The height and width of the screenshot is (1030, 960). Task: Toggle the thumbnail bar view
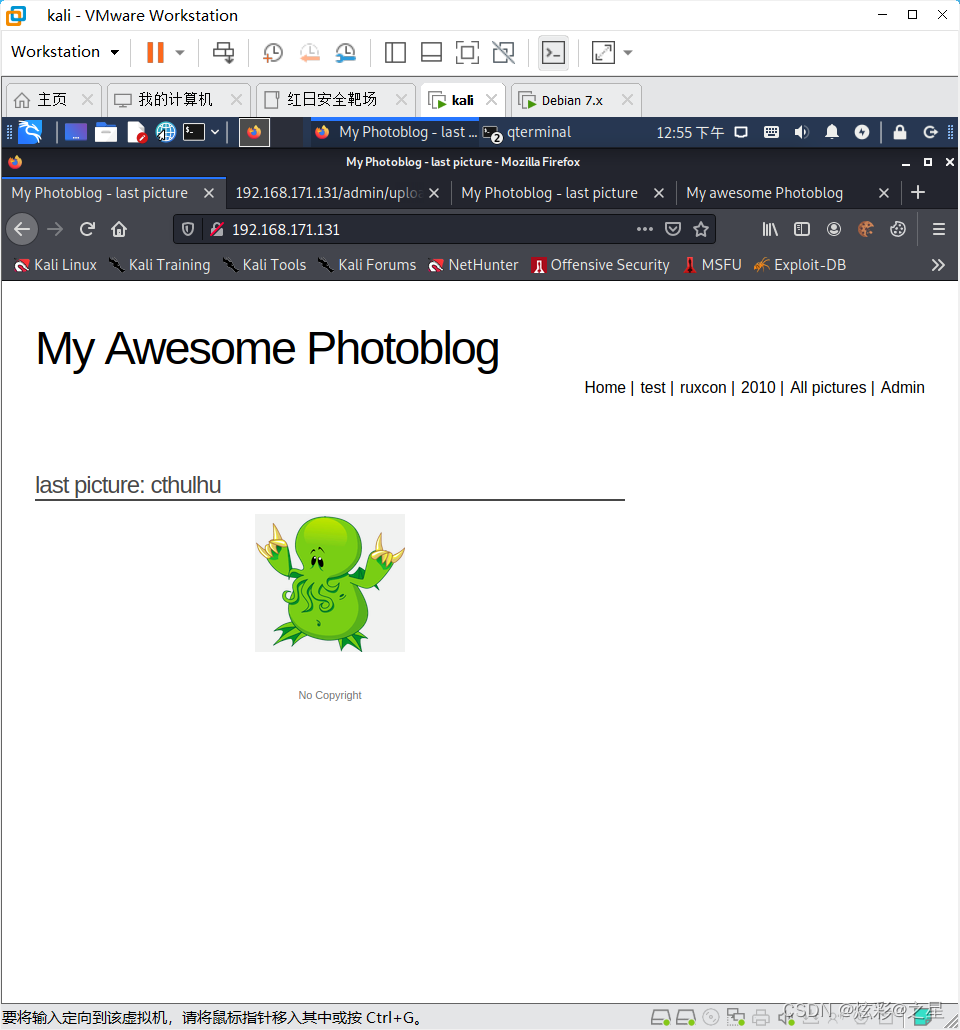[431, 53]
